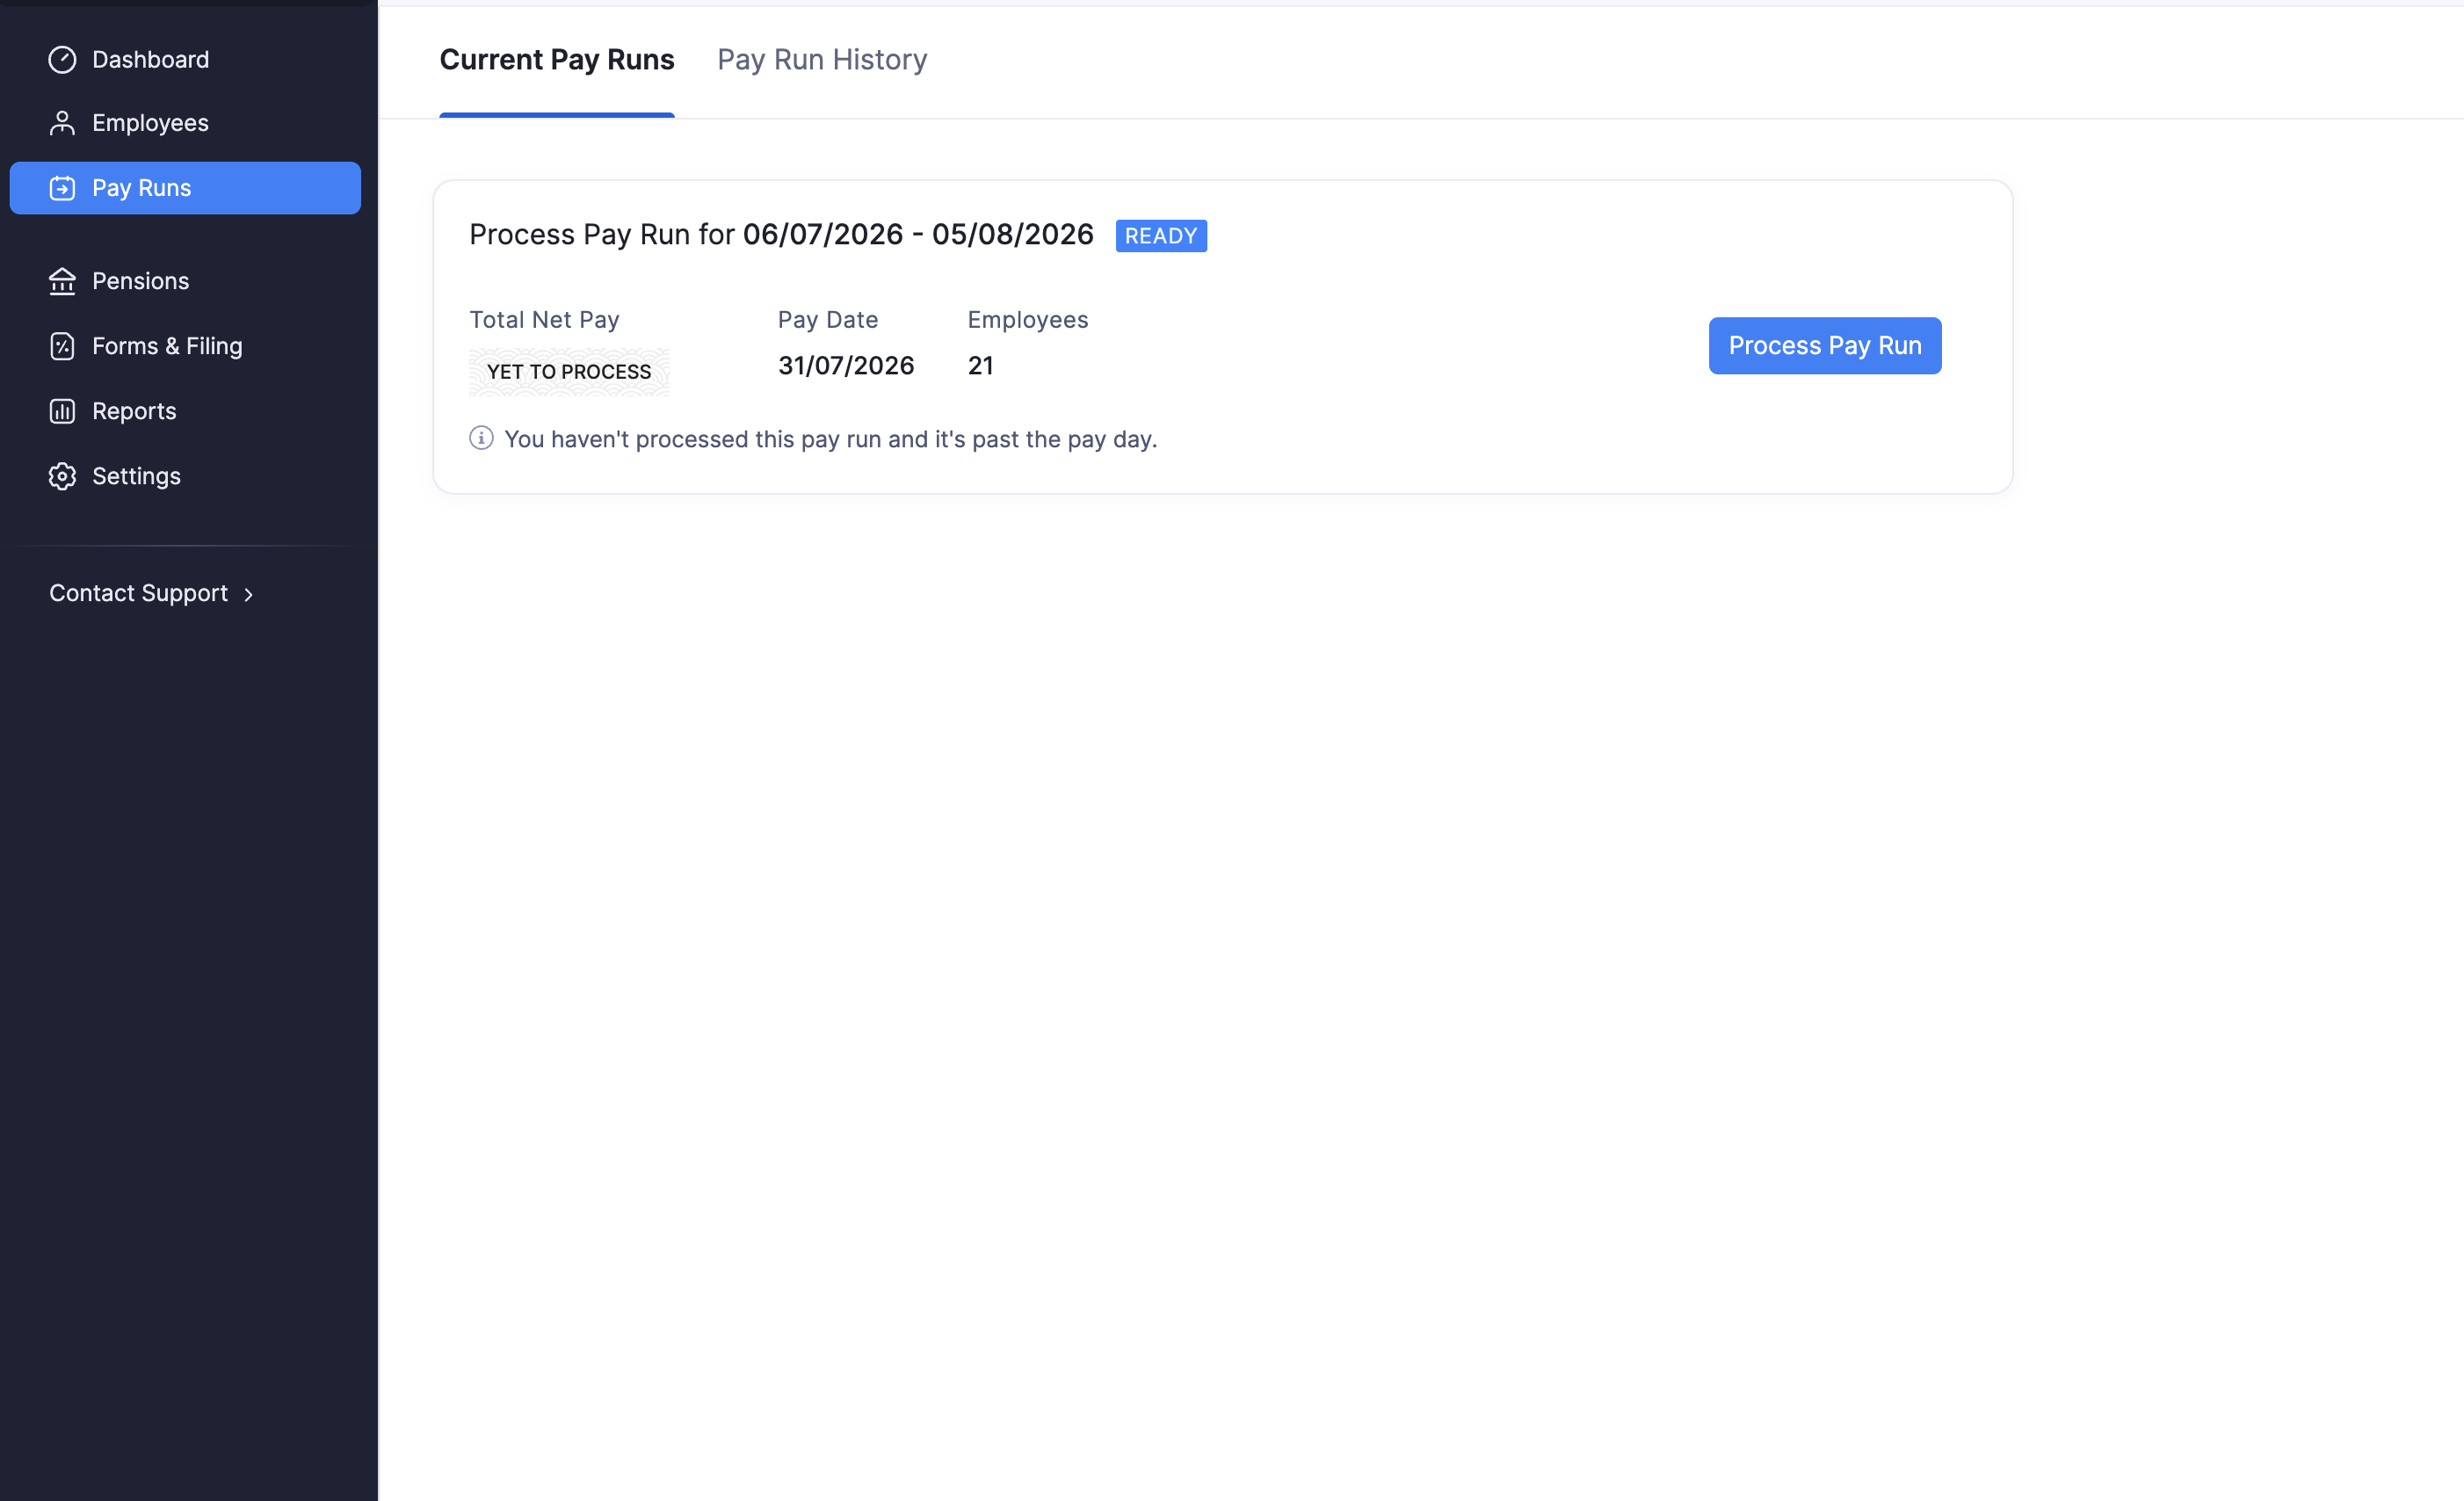Click the pay run period heading 06/07/2026 - 05/08/2026
The height and width of the screenshot is (1501, 2464).
pyautogui.click(x=918, y=235)
